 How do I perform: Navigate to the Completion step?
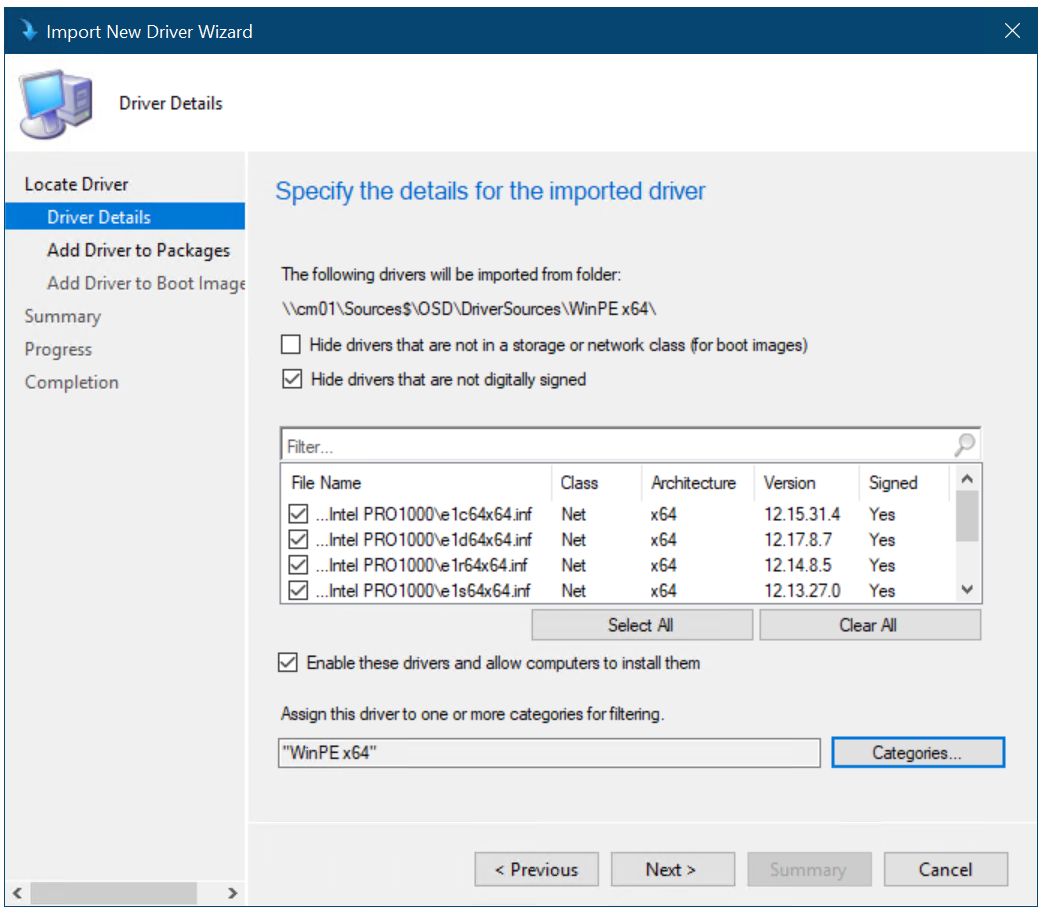tap(71, 381)
